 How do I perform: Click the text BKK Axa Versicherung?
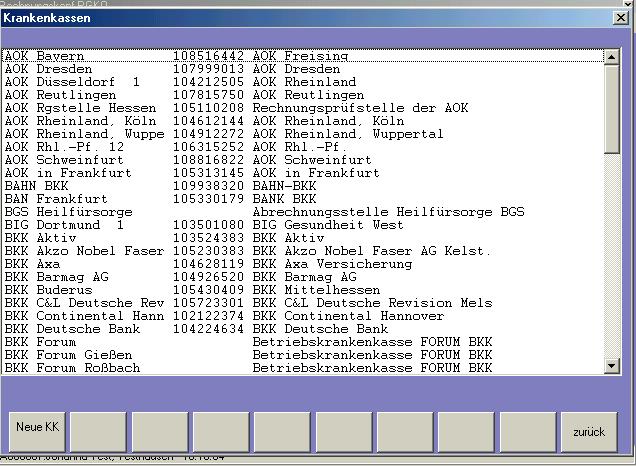point(332,264)
